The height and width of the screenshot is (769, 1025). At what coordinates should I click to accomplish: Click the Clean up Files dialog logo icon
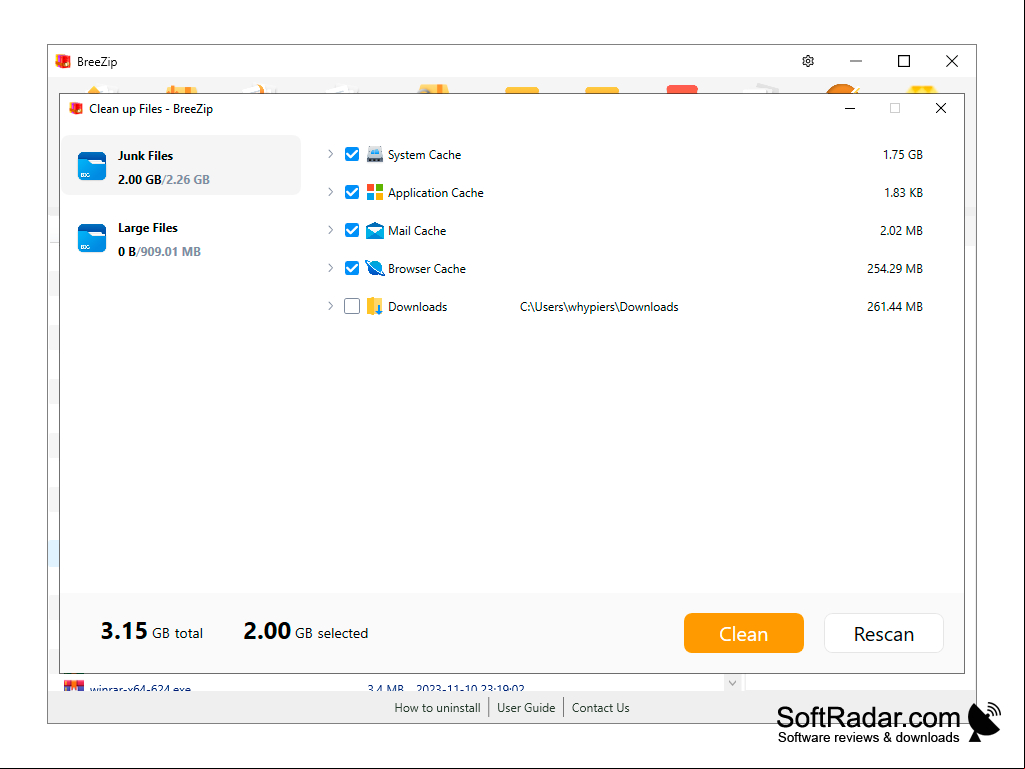click(76, 109)
